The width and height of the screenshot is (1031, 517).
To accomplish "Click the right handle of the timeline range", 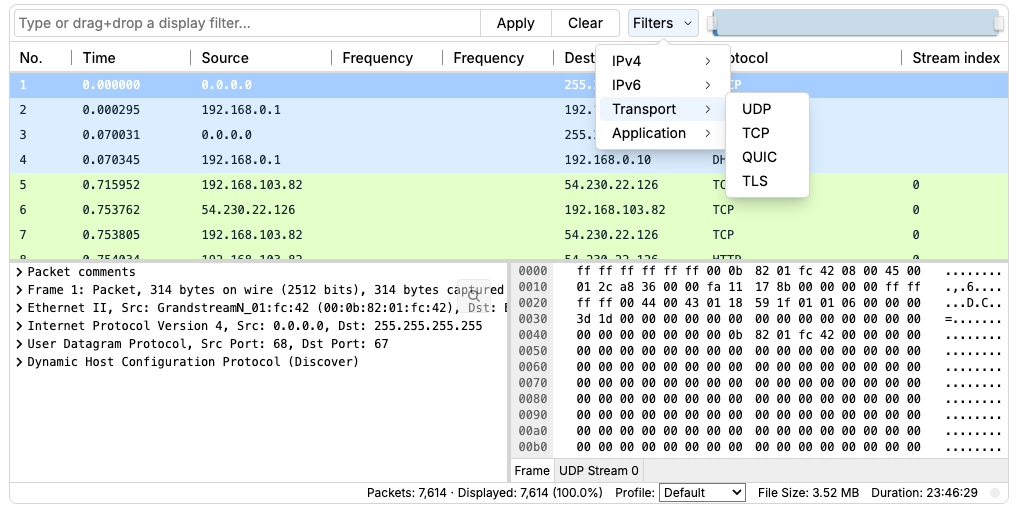I will 998,23.
